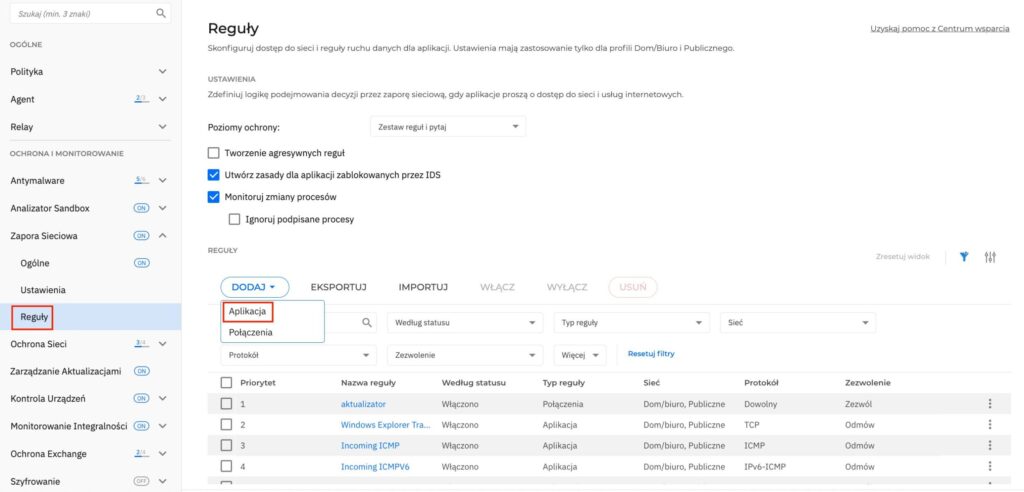Open the three-dot menu for Incoming ICMPV6 rule
The image size is (1024, 492).
[990, 467]
